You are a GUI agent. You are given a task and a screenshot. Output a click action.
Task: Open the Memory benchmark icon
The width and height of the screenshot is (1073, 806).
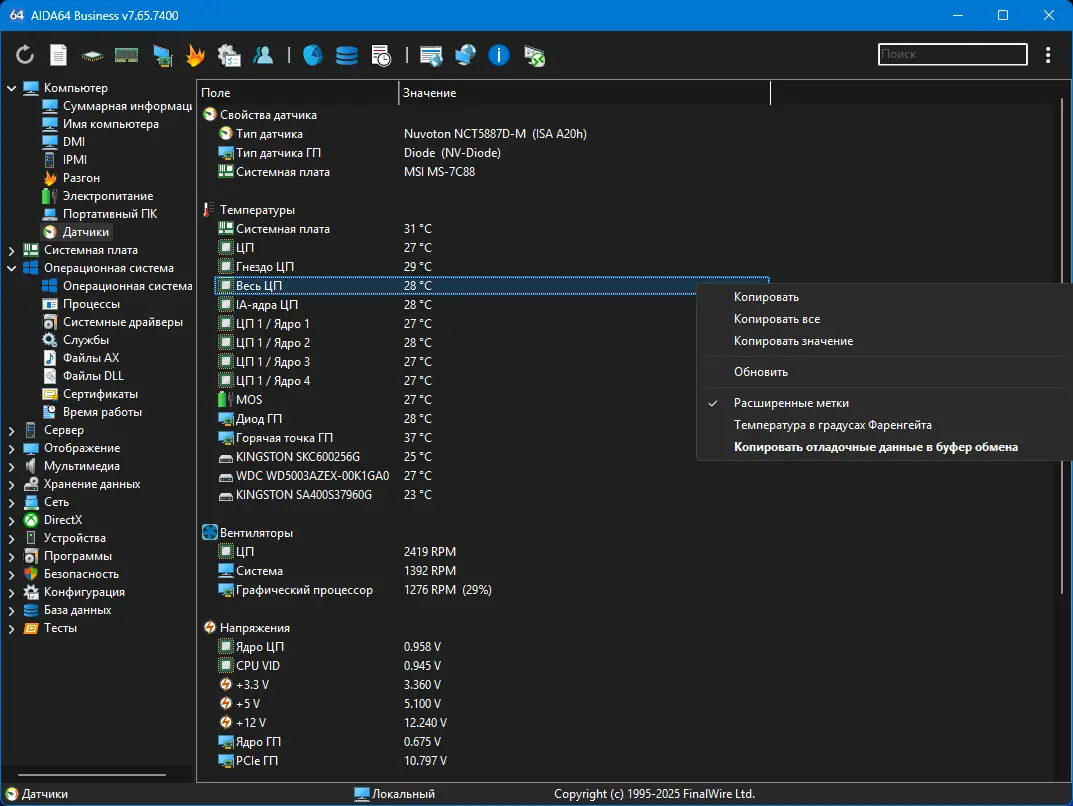click(126, 55)
